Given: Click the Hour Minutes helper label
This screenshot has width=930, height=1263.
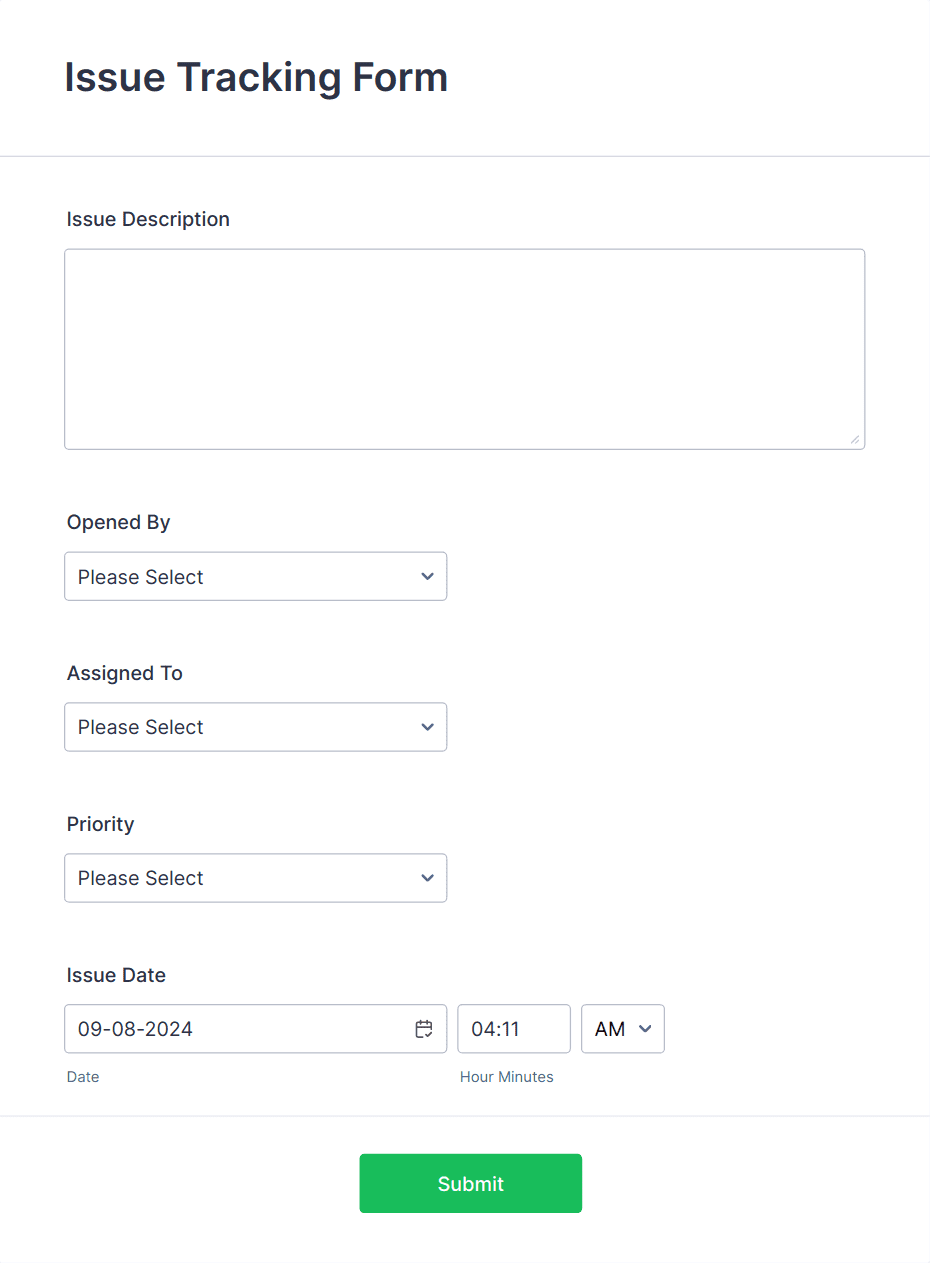Looking at the screenshot, I should (508, 1077).
